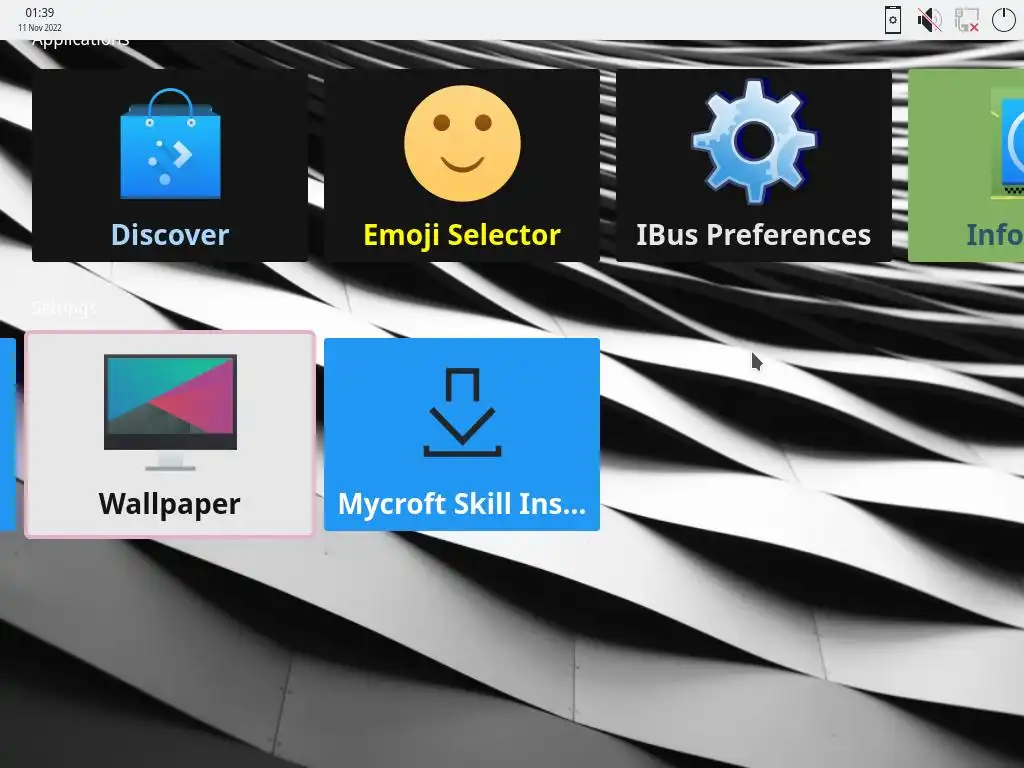
Task: Launch the Emoji Selector tile
Action: coord(462,166)
